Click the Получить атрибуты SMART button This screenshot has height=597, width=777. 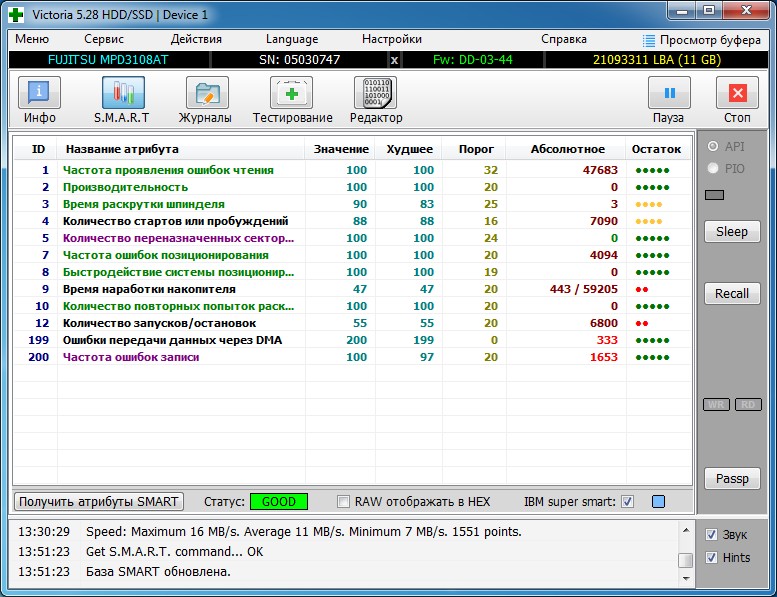(x=99, y=502)
